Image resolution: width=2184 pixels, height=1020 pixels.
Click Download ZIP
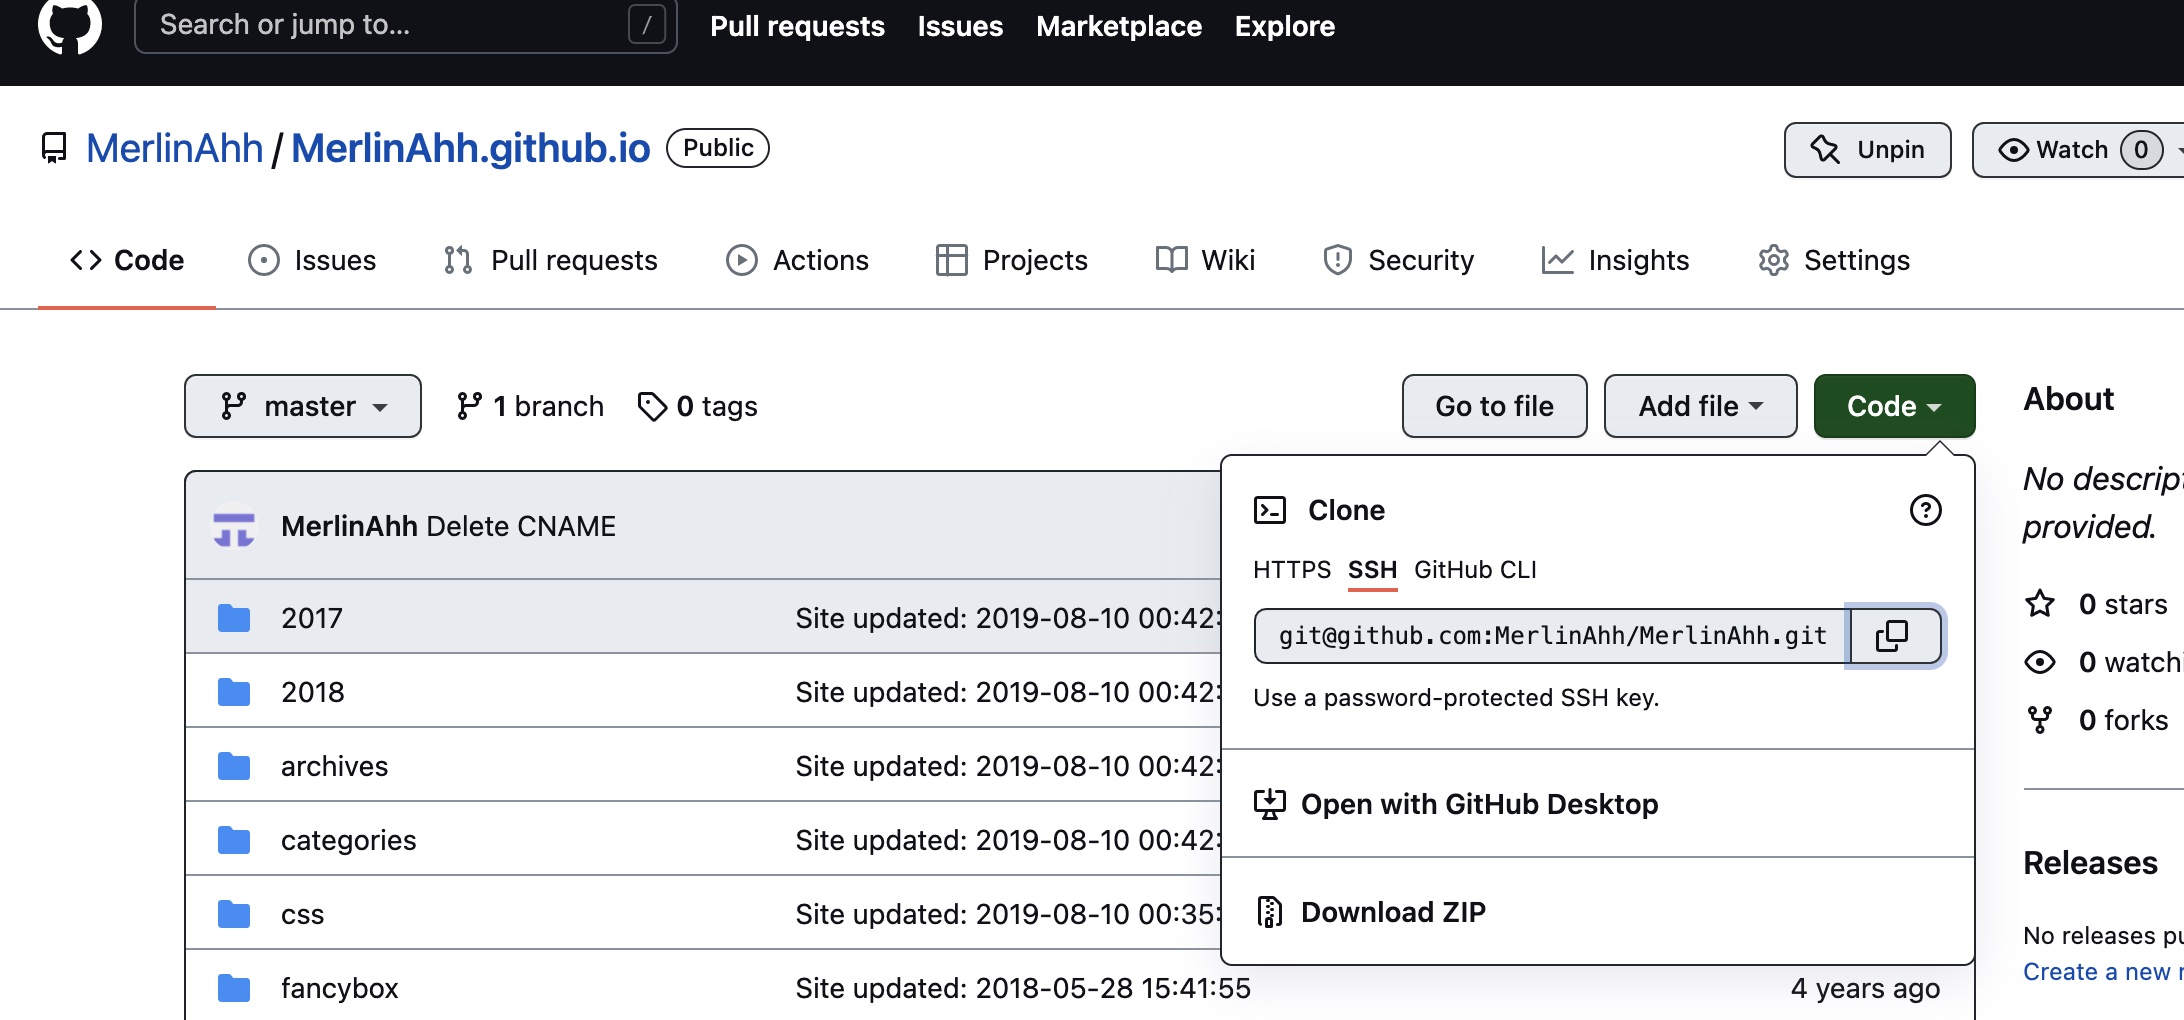(x=1392, y=912)
